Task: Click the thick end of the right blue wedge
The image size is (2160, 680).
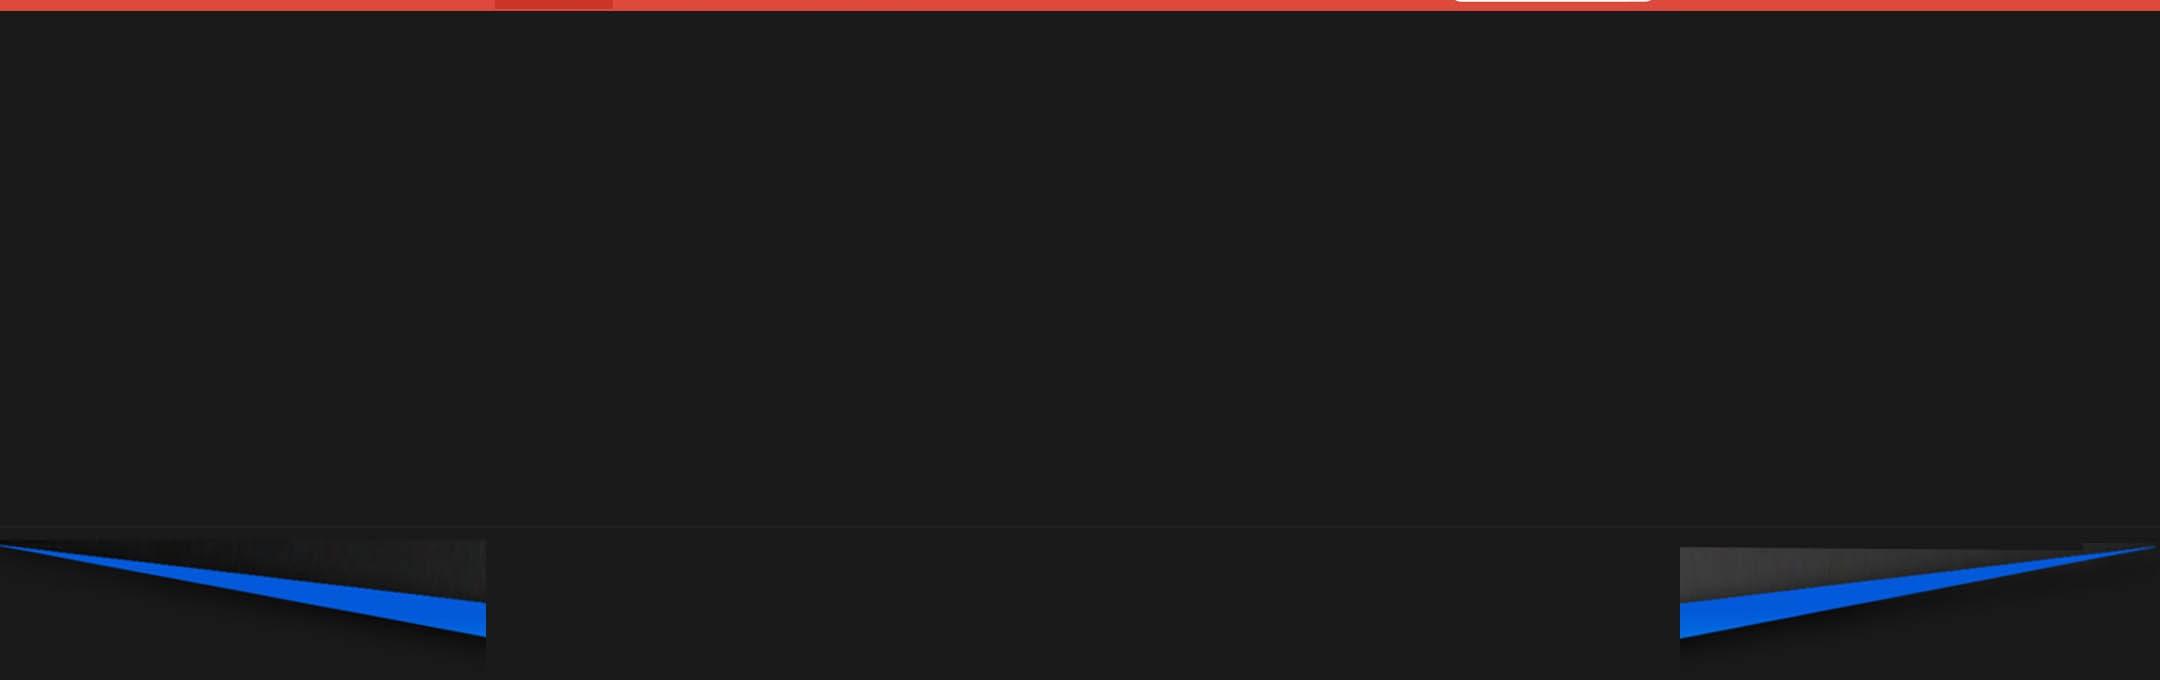Action: pos(1688,620)
